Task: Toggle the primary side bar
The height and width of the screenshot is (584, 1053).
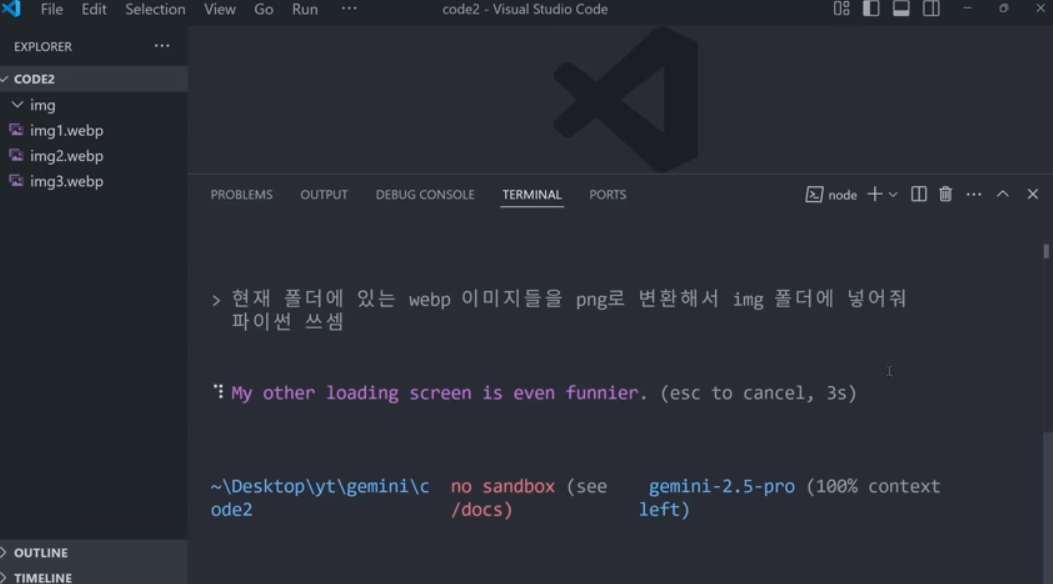Action: [871, 9]
